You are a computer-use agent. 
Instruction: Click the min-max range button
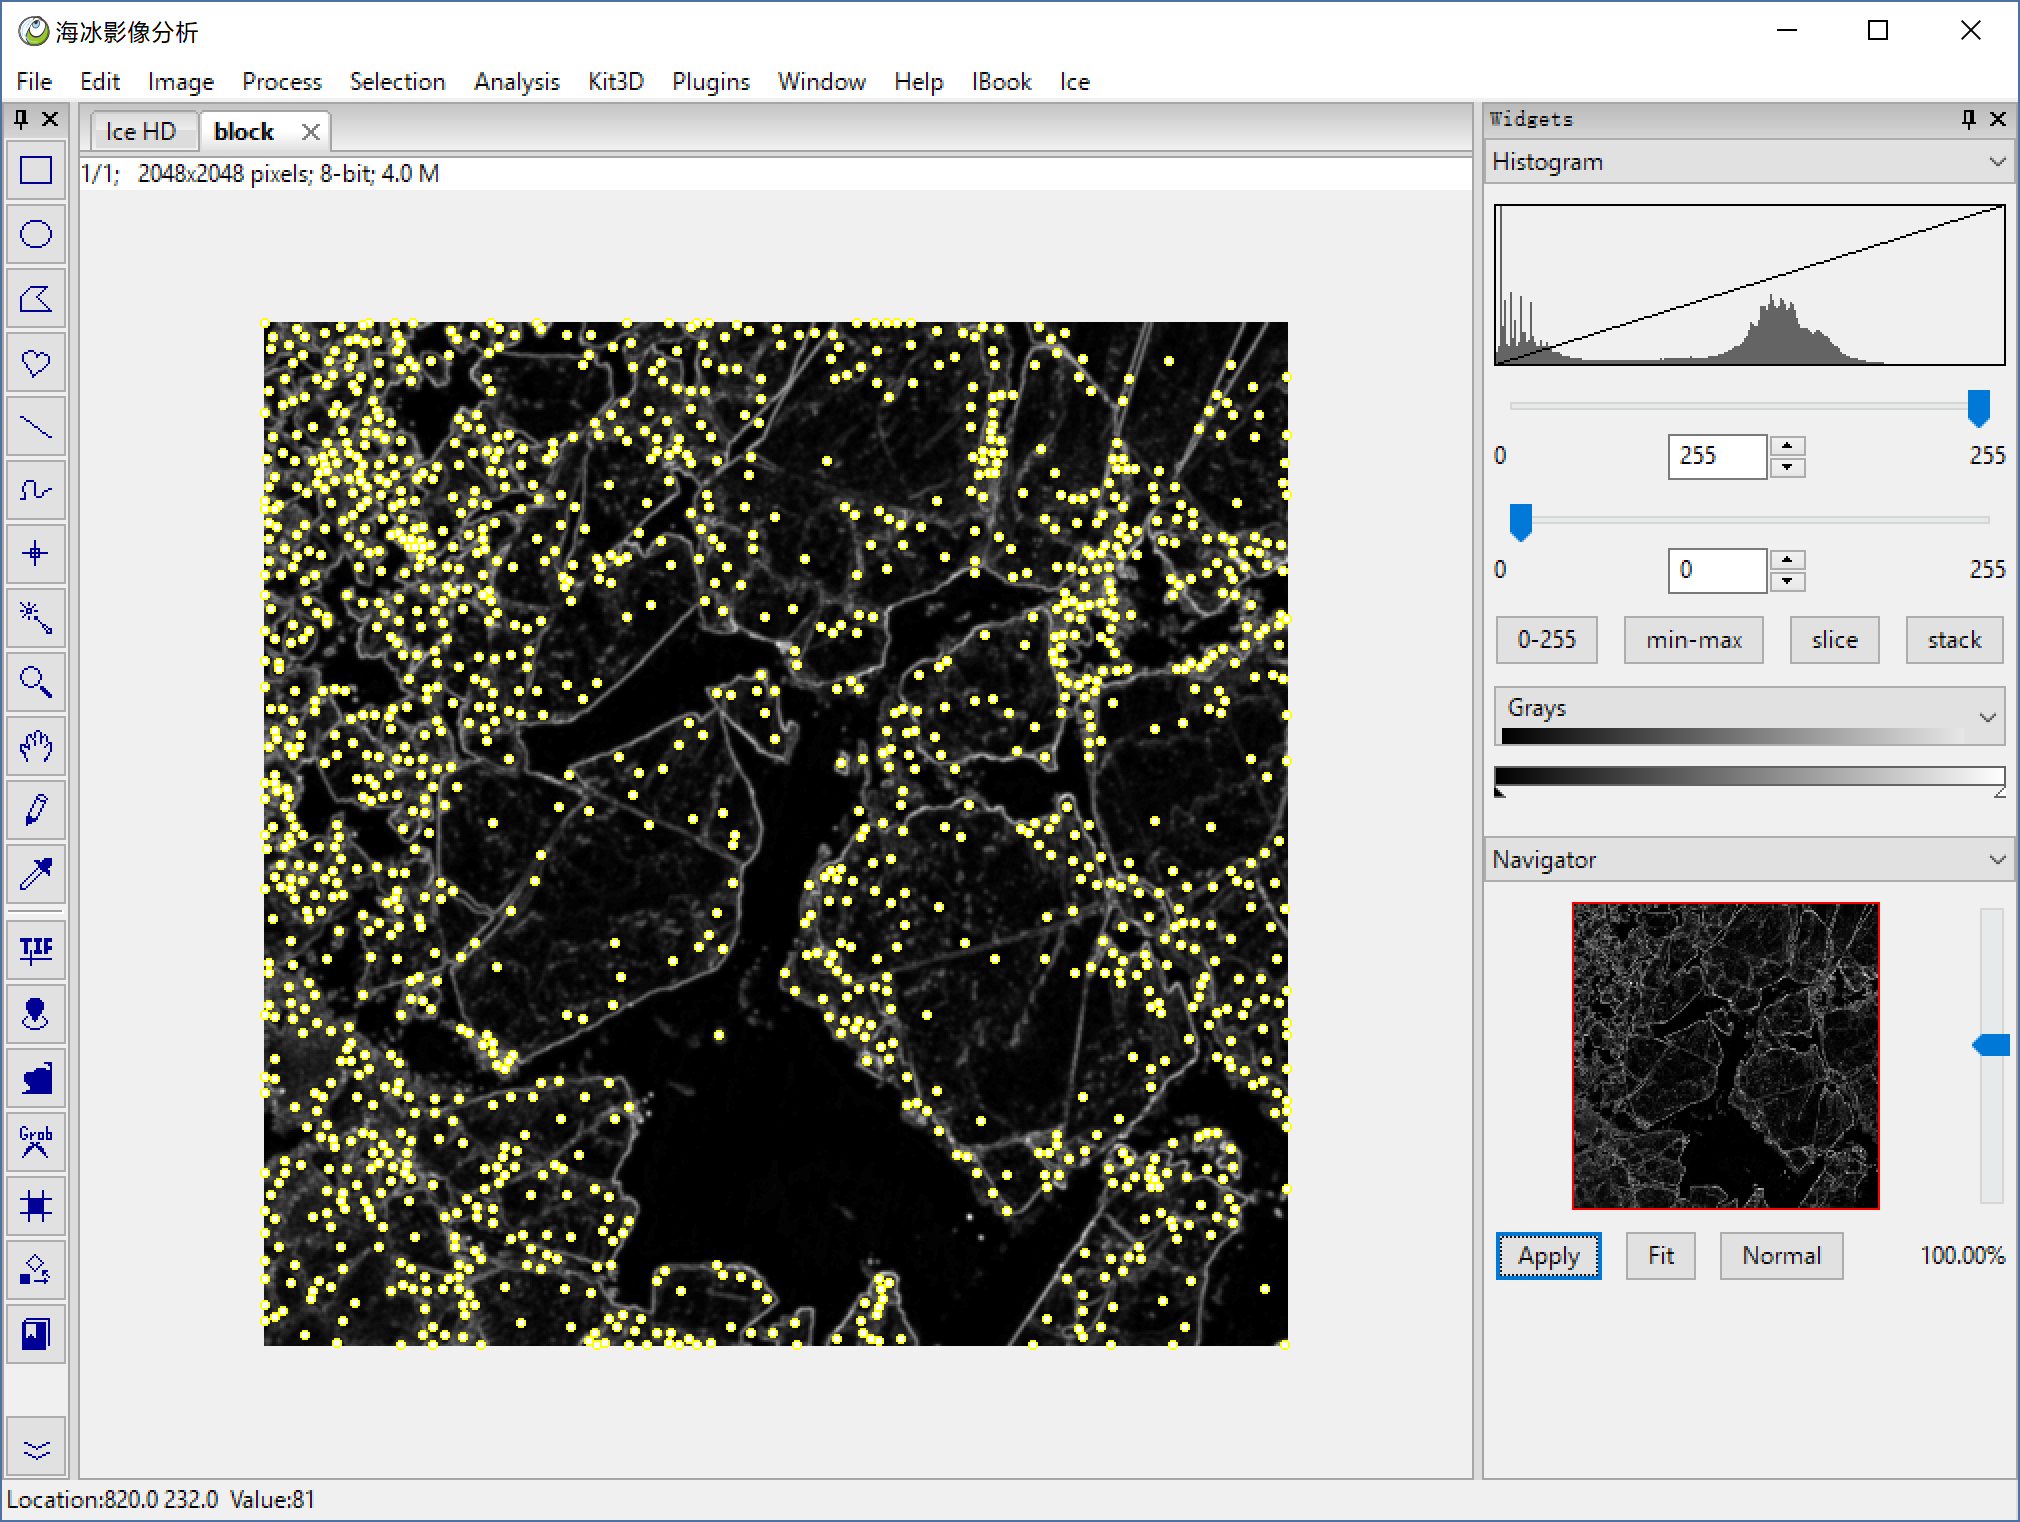click(x=1693, y=640)
